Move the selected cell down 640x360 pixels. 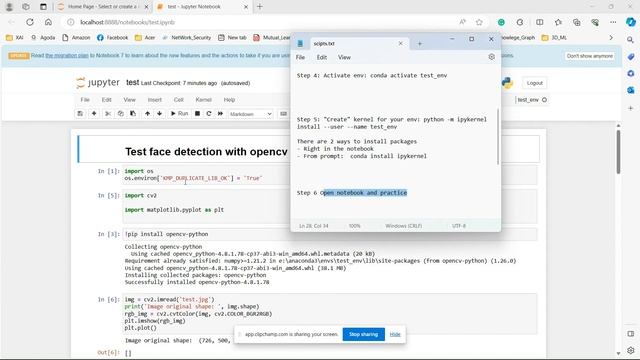click(x=160, y=113)
